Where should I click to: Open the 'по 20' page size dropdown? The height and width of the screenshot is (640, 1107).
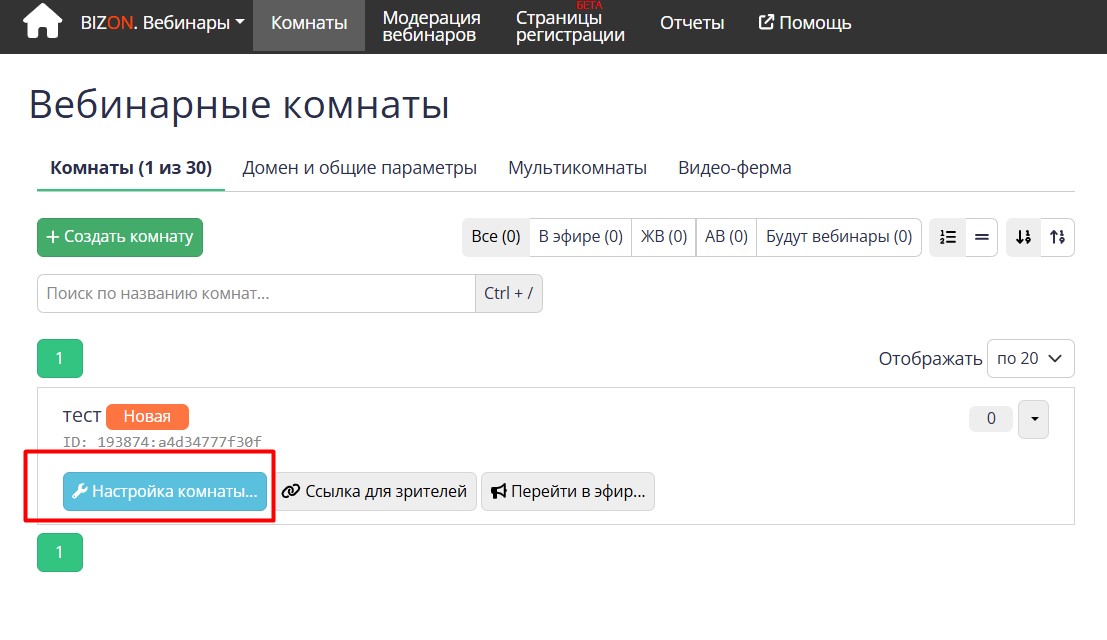[x=1030, y=358]
